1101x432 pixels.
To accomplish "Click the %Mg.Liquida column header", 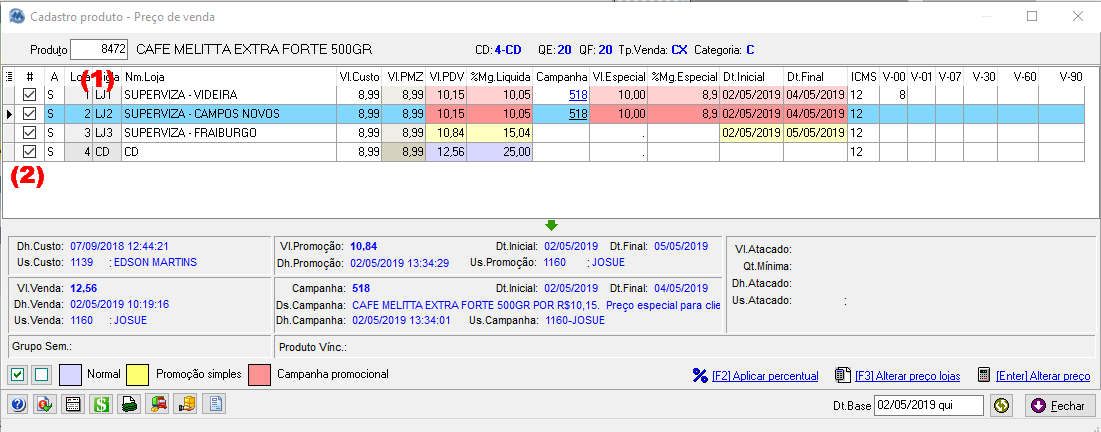I will (500, 76).
